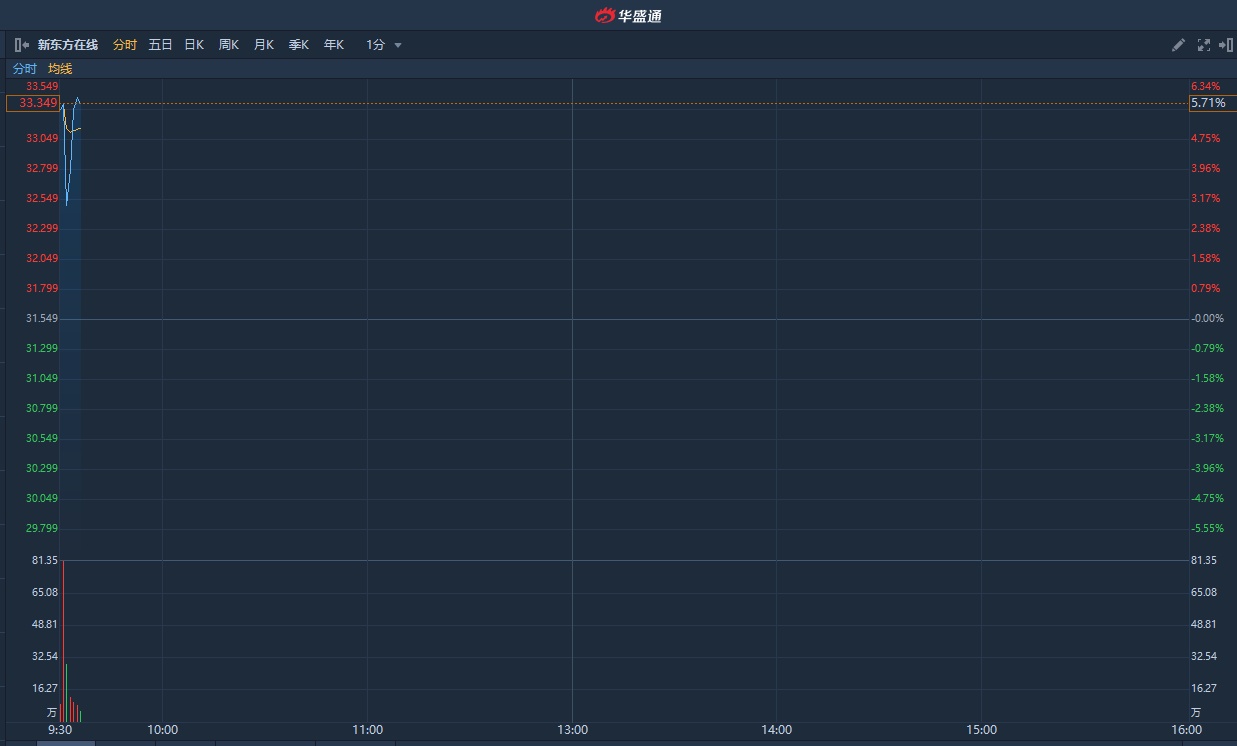Click the tallest volume bar at 9:30
Screen dimensions: 1237x746
[x=63, y=640]
